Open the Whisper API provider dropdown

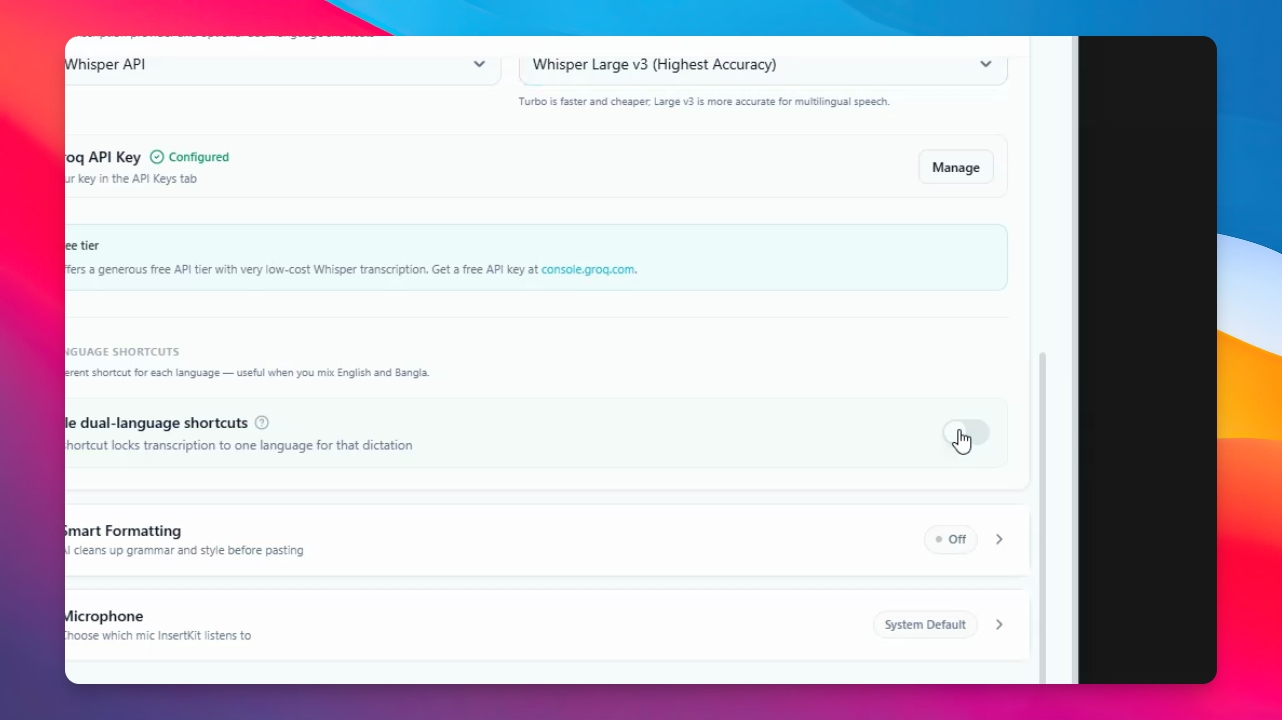tap(282, 65)
